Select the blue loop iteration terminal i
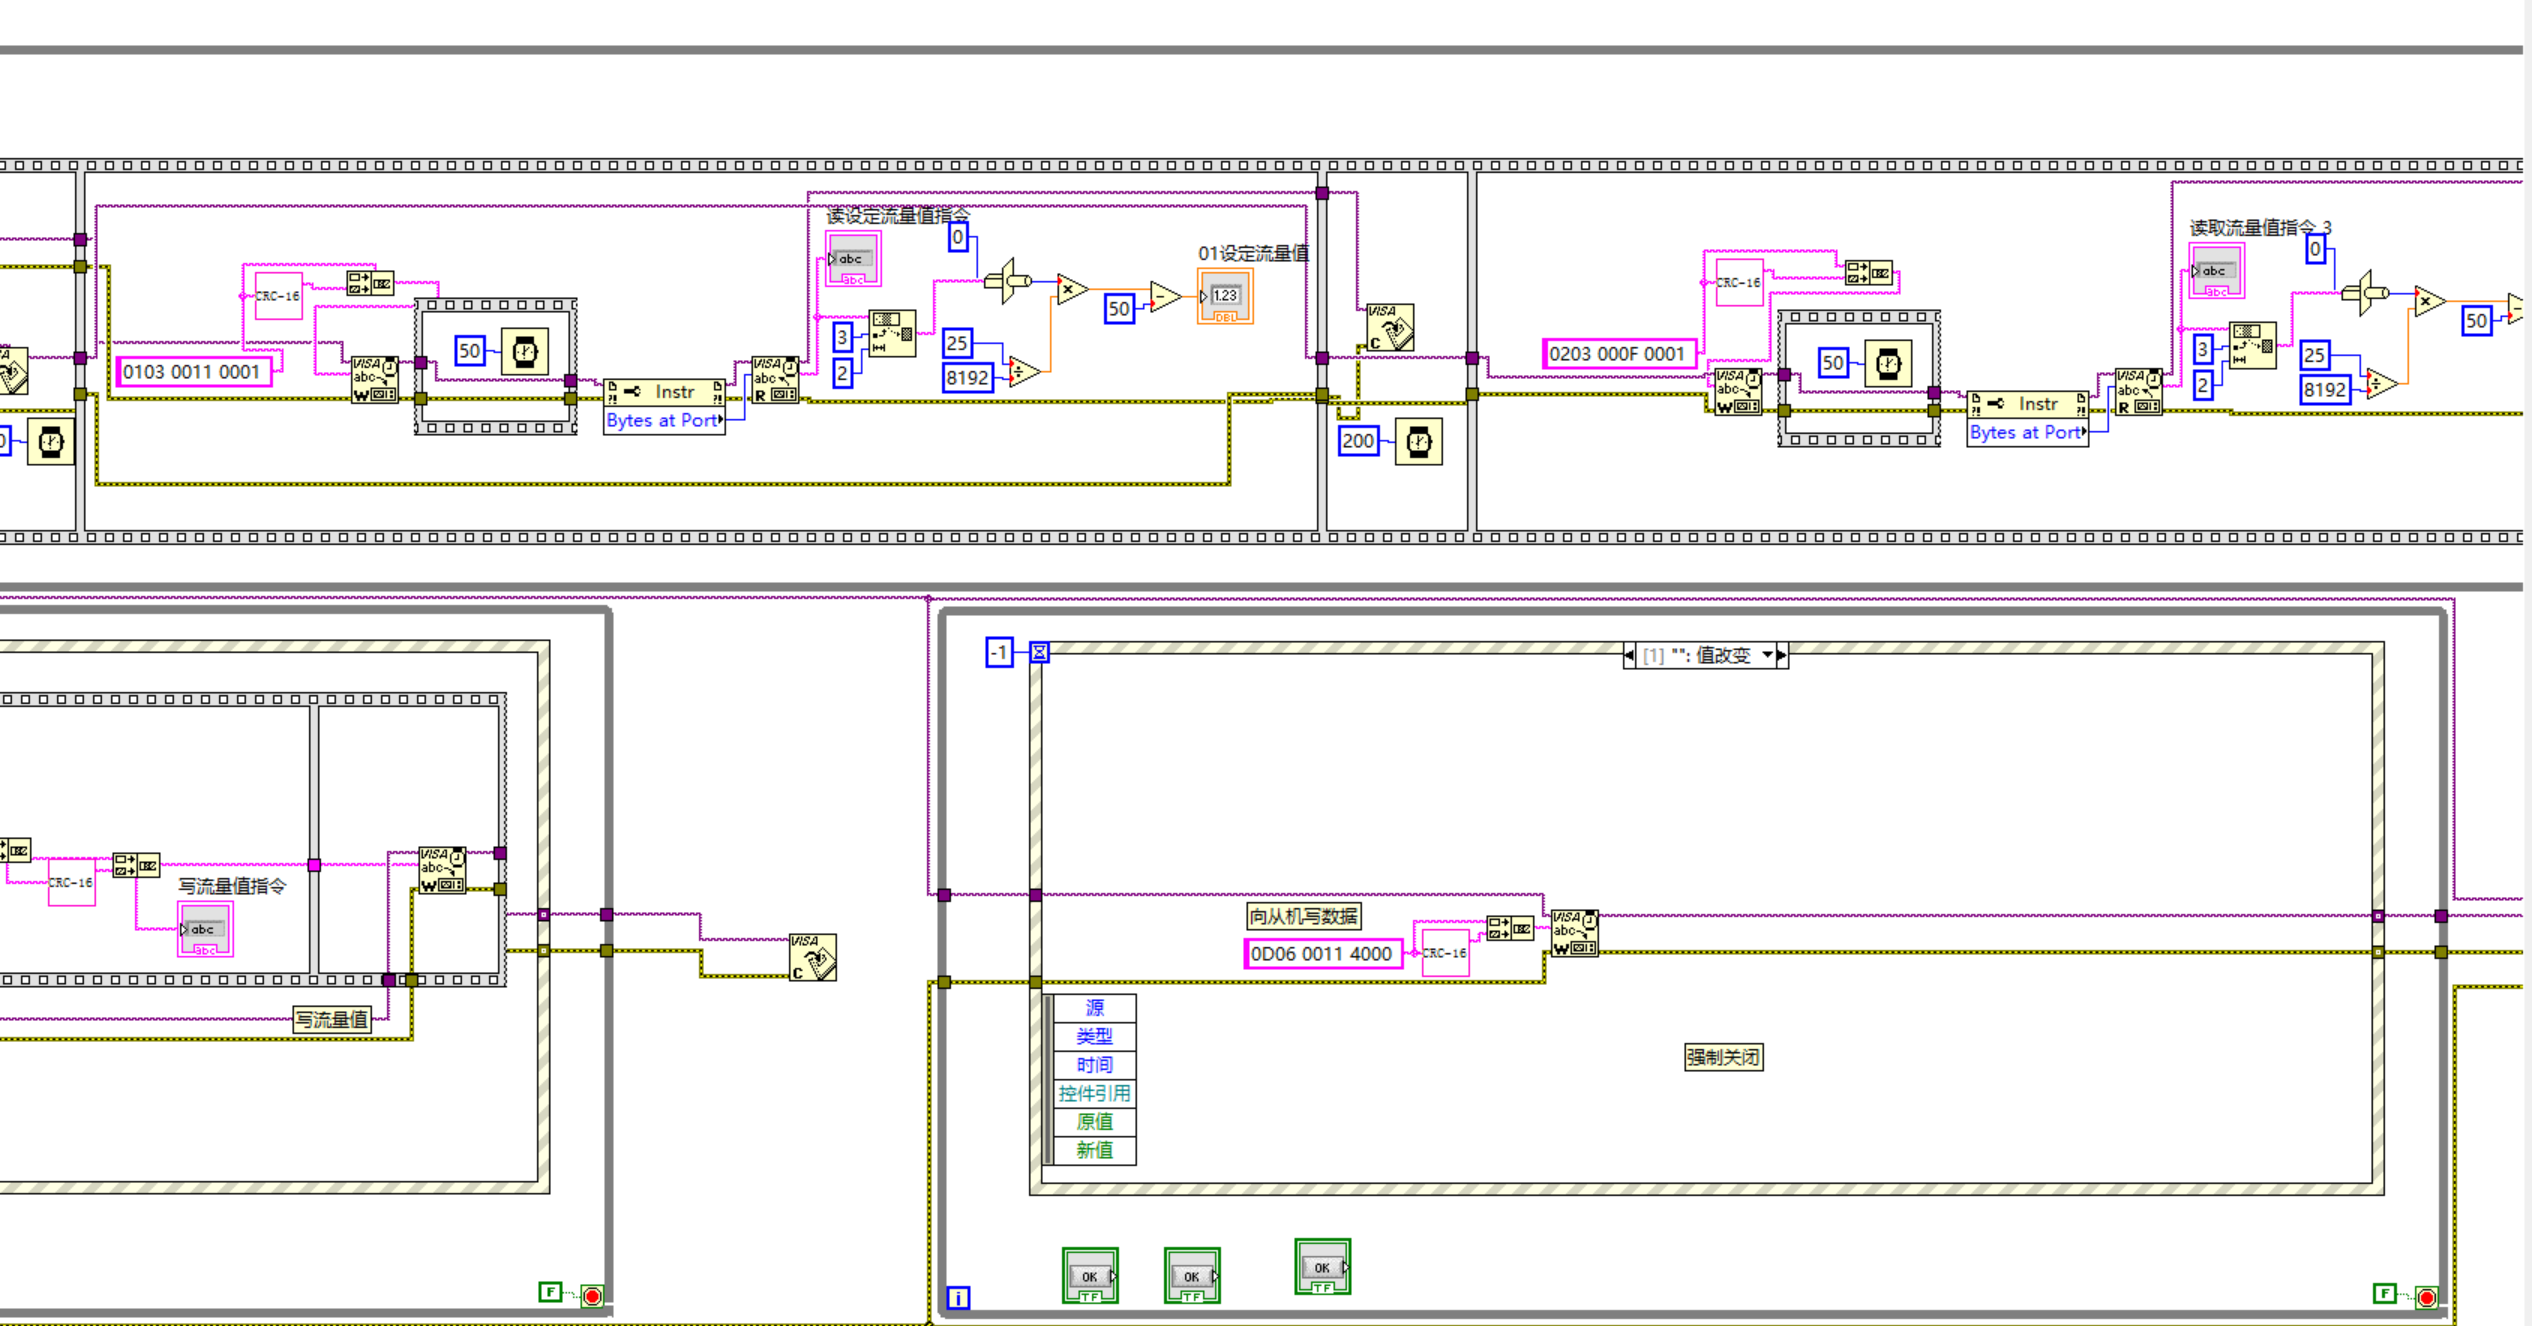This screenshot has width=2532, height=1326. [957, 1298]
